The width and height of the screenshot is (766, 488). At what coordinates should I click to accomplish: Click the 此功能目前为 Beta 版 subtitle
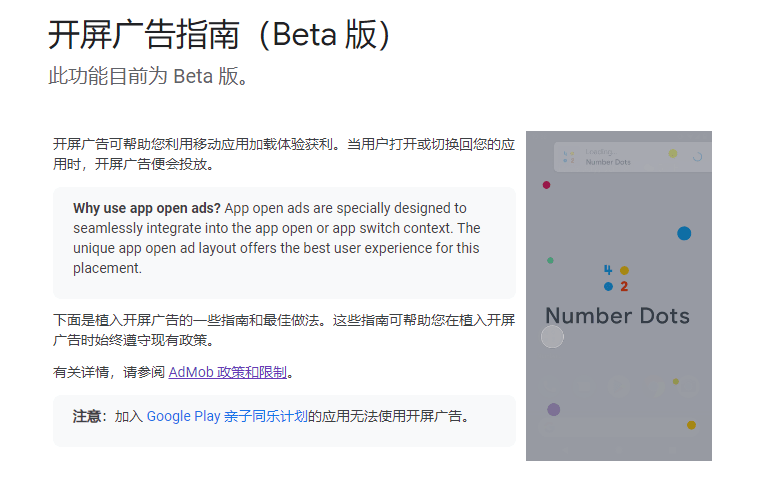148,77
